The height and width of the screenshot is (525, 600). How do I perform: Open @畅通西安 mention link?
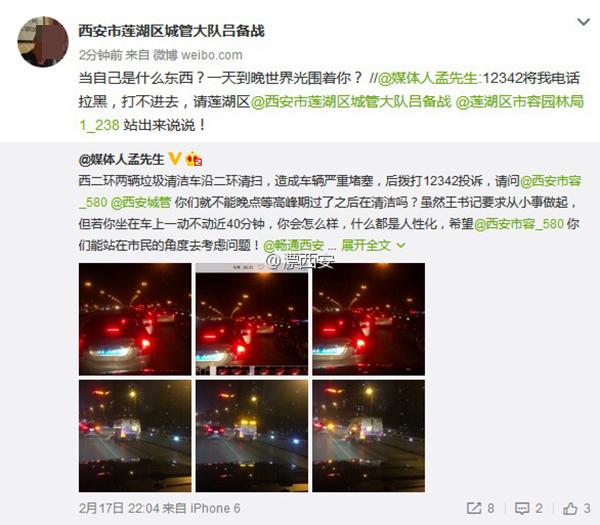tap(293, 245)
